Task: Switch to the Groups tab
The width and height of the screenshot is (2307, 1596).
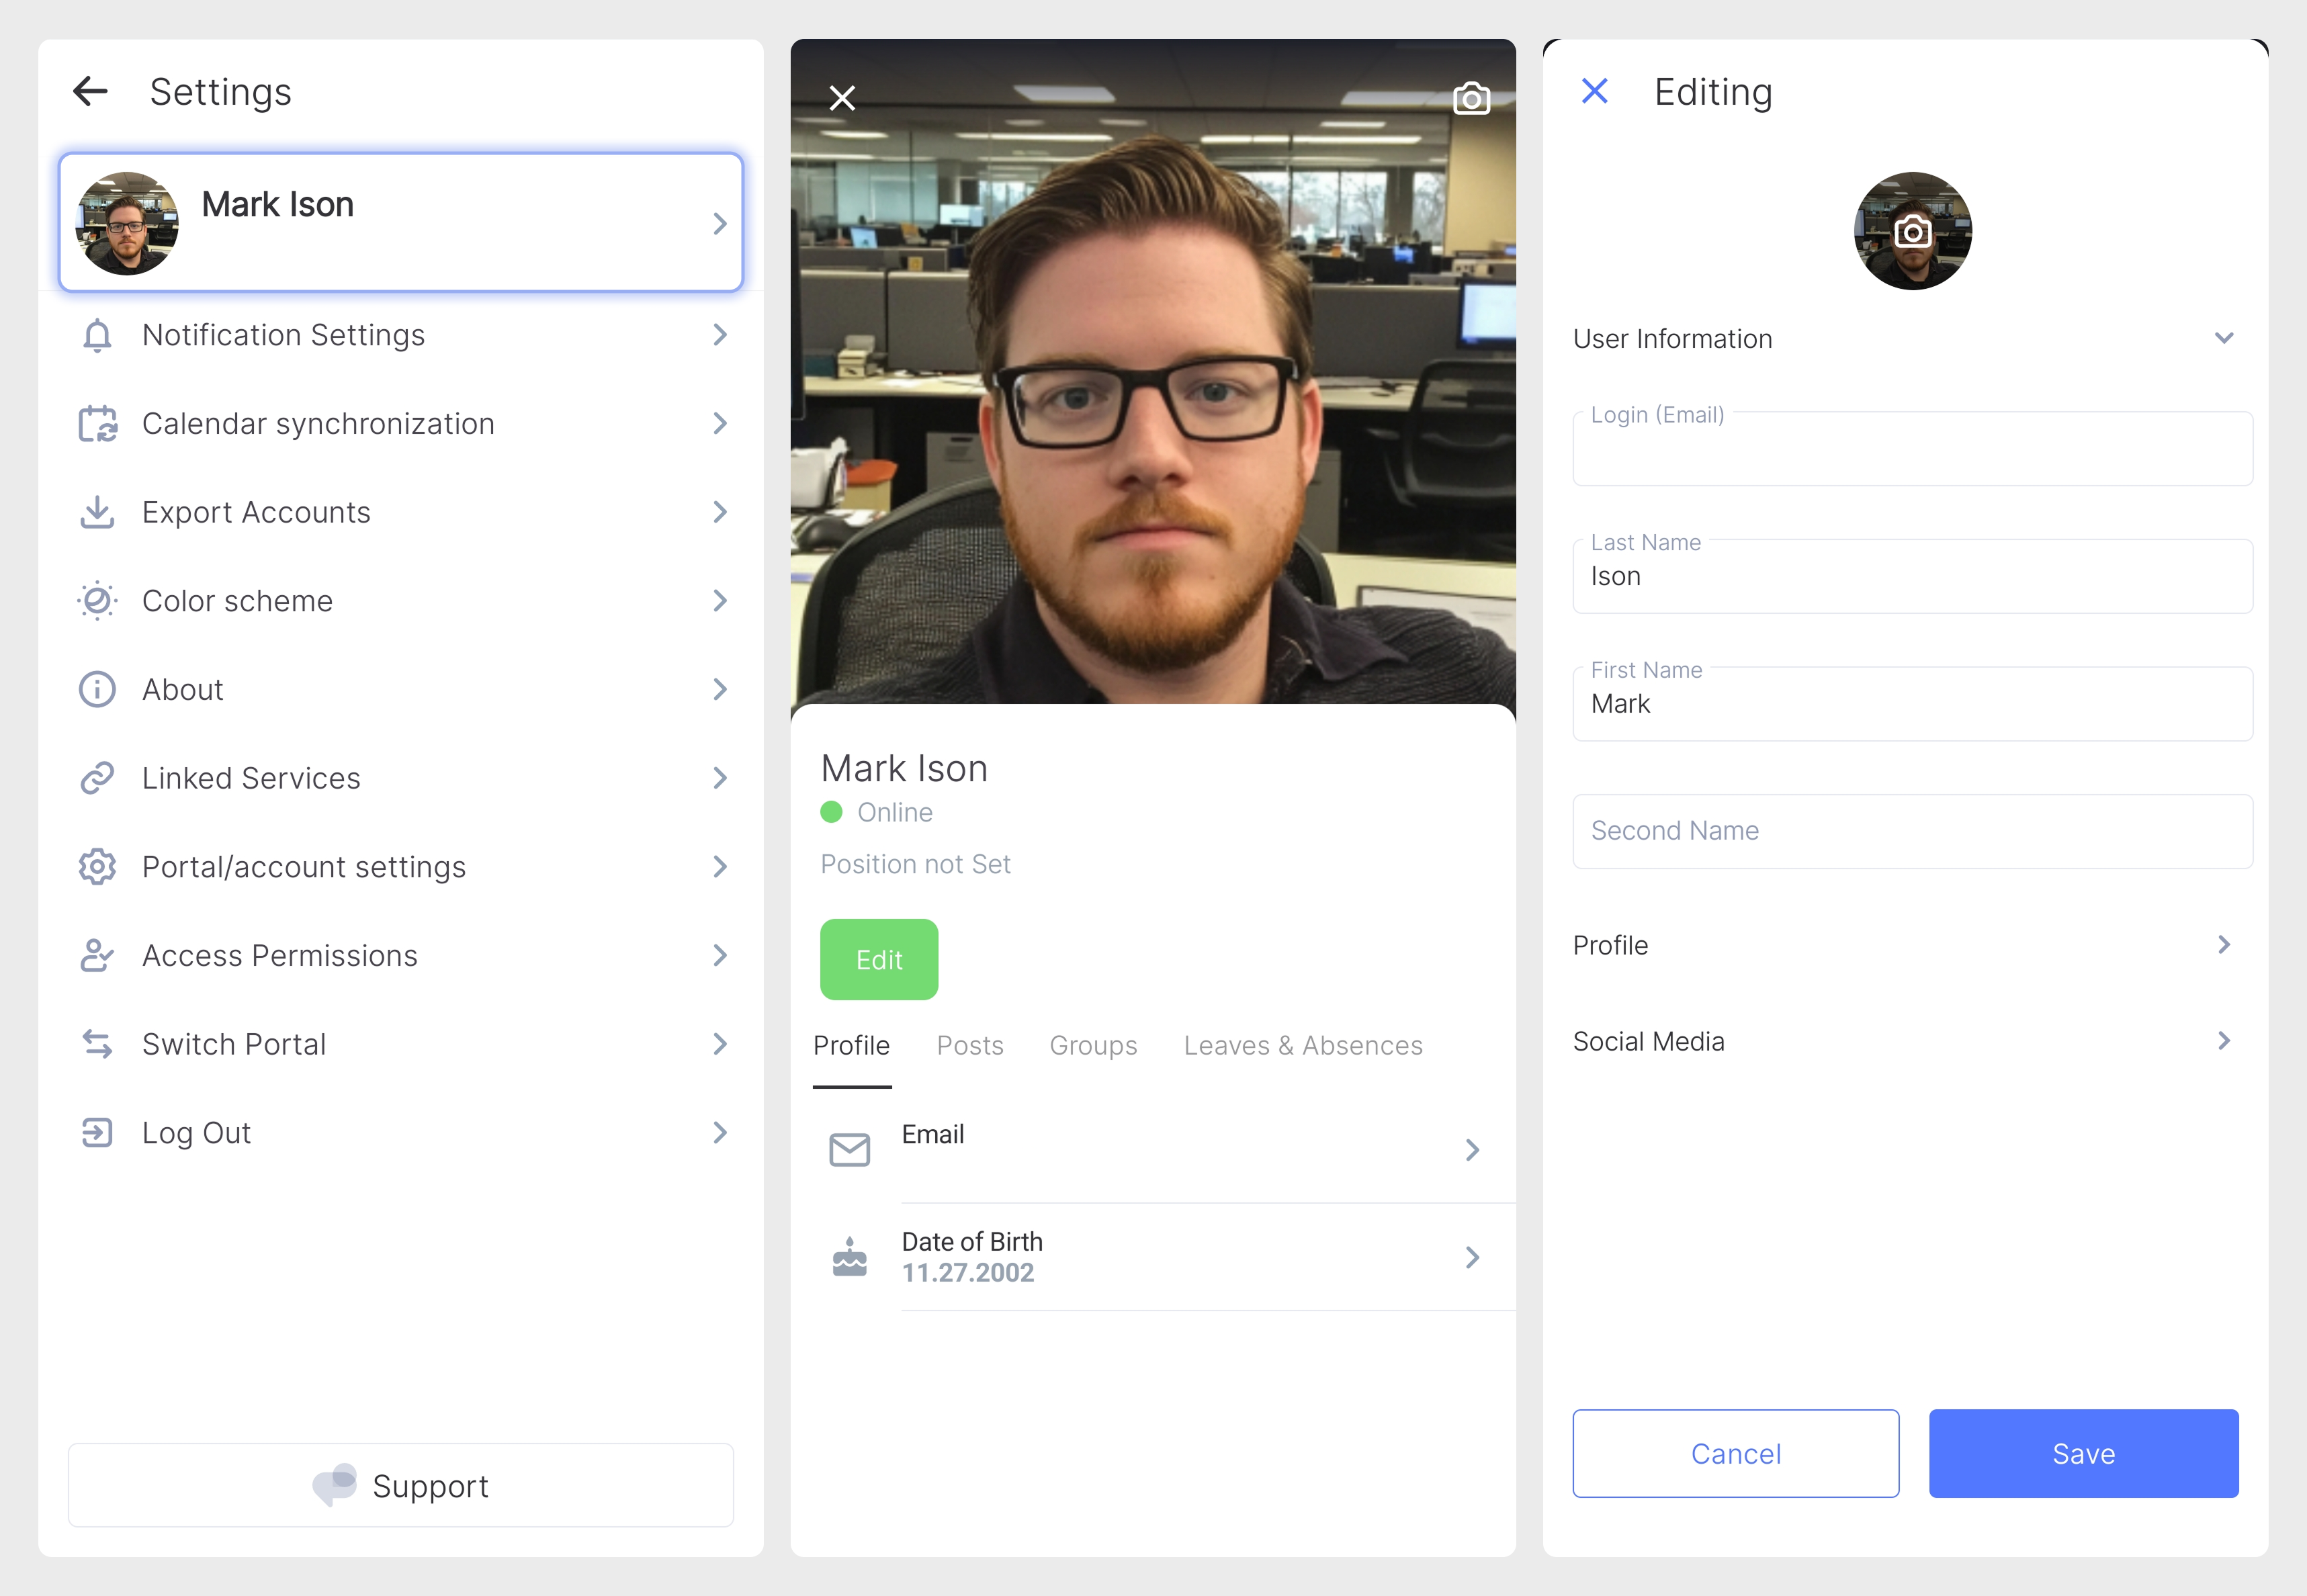Action: (x=1093, y=1046)
